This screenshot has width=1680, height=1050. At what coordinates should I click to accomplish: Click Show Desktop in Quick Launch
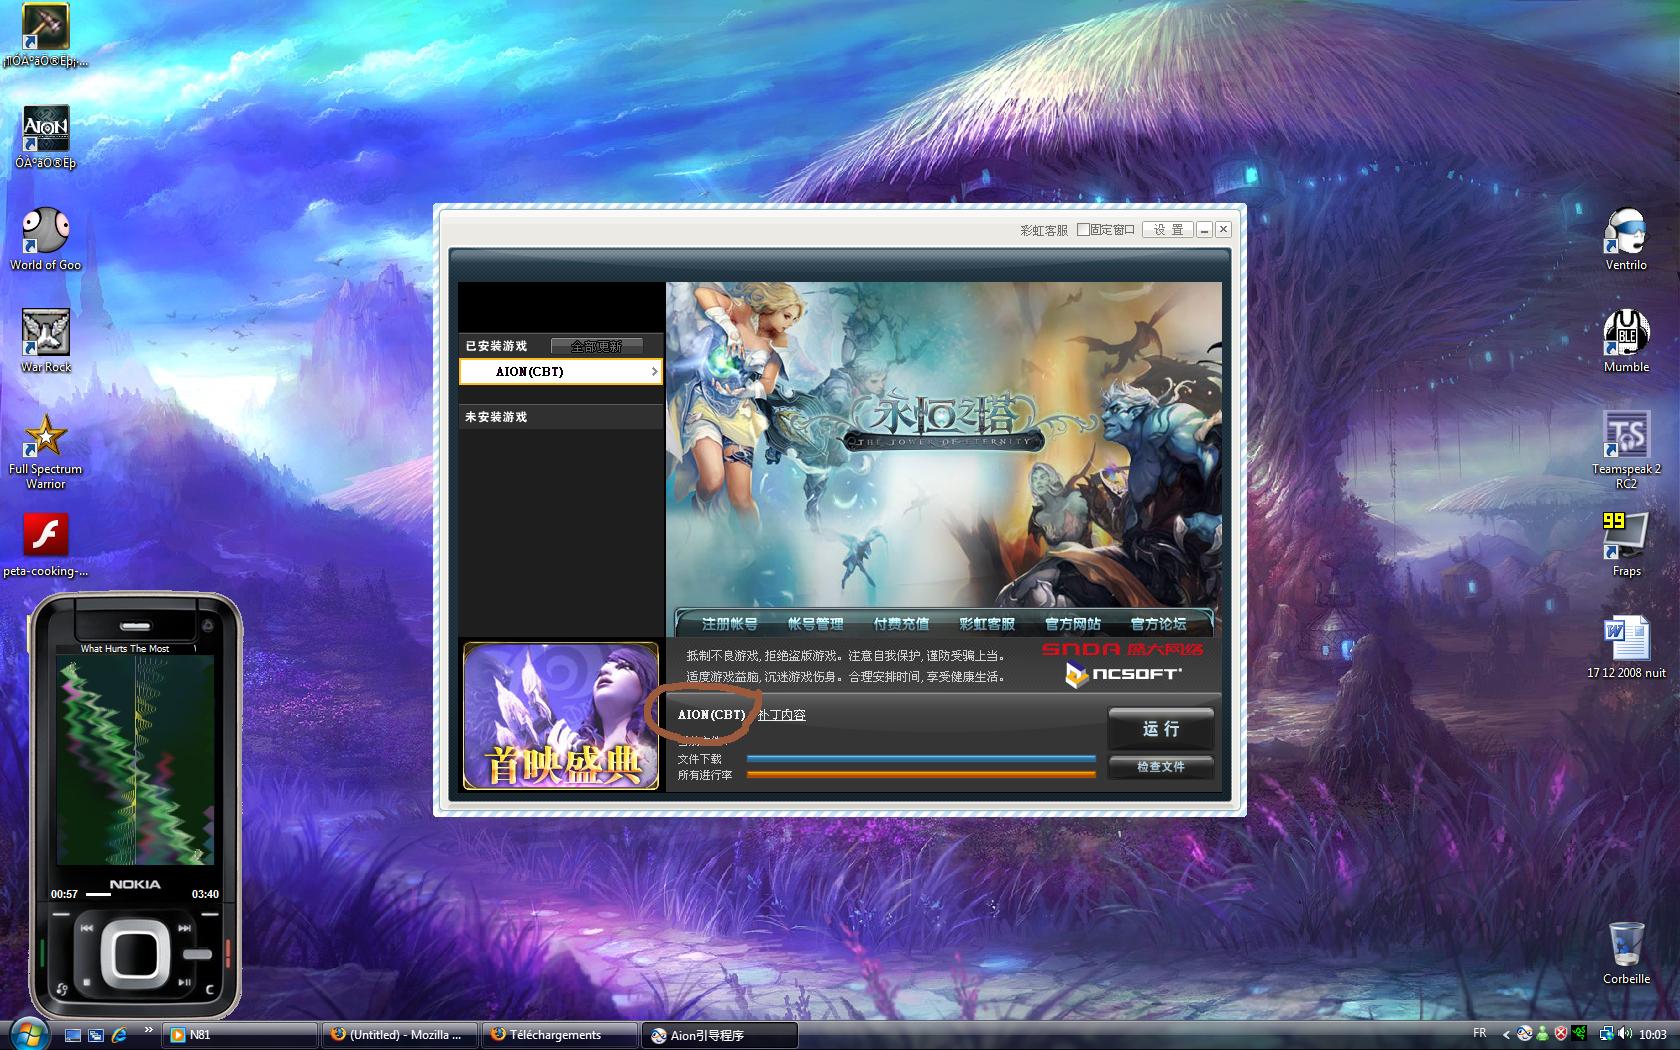point(72,1035)
